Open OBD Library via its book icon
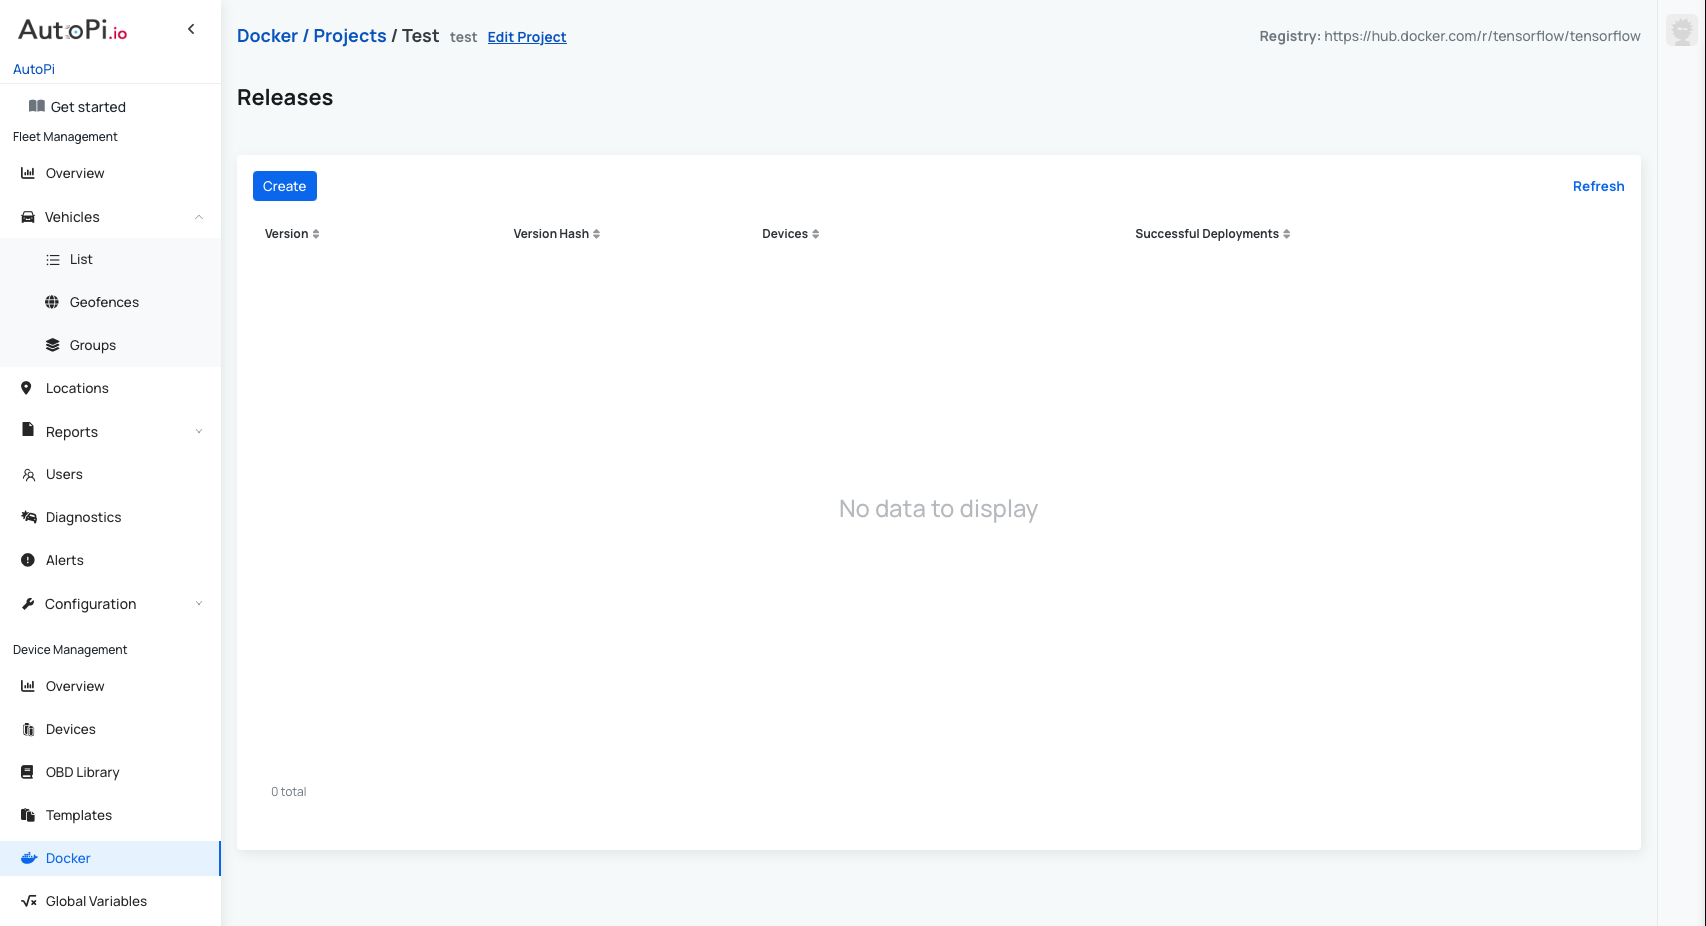Viewport: 1706px width, 926px height. tap(27, 772)
